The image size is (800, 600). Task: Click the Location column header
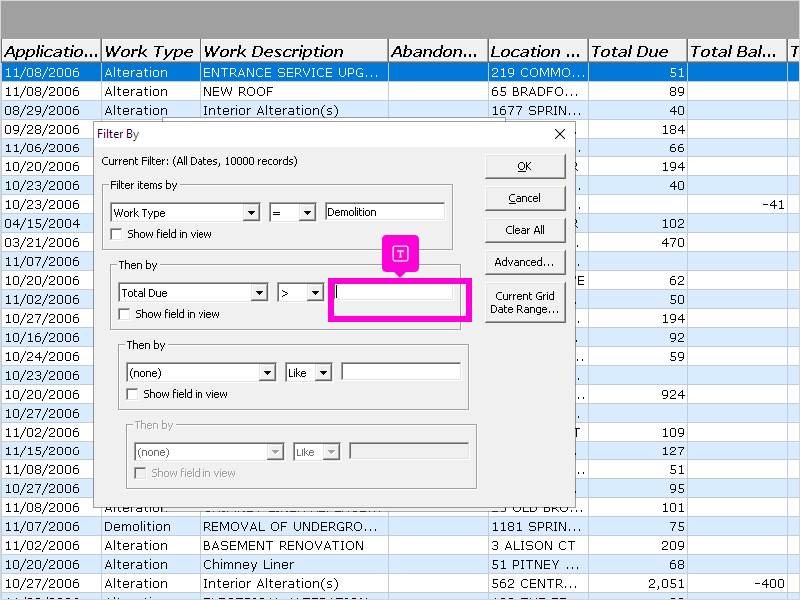pyautogui.click(x=538, y=51)
